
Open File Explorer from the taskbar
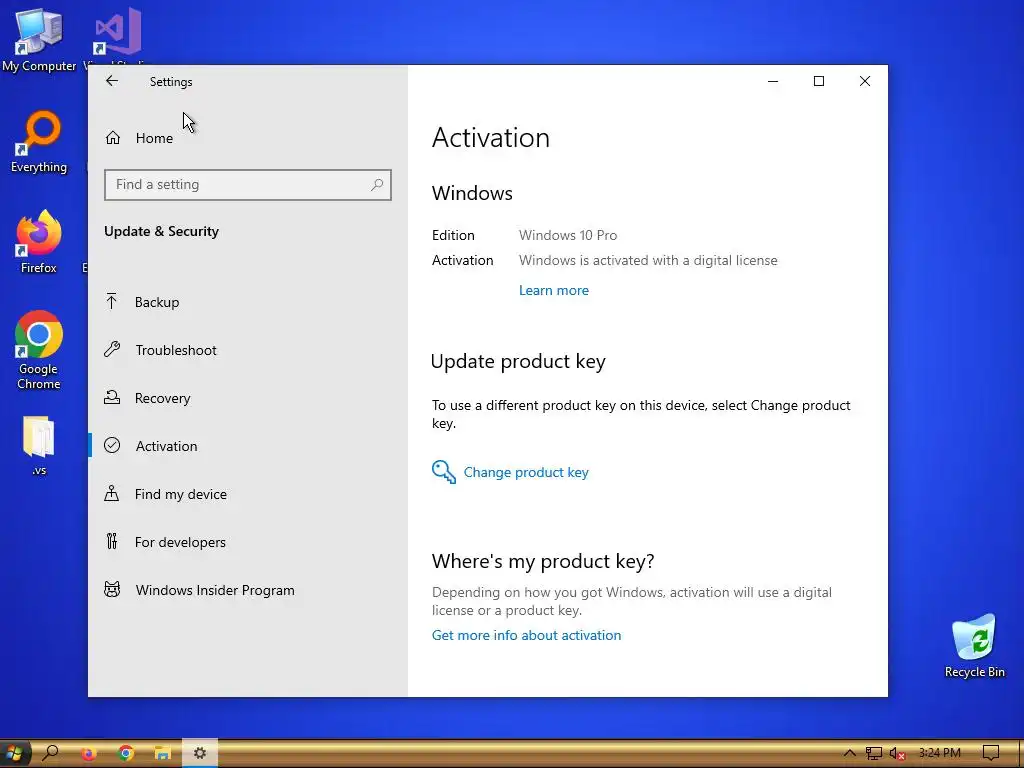[163, 754]
